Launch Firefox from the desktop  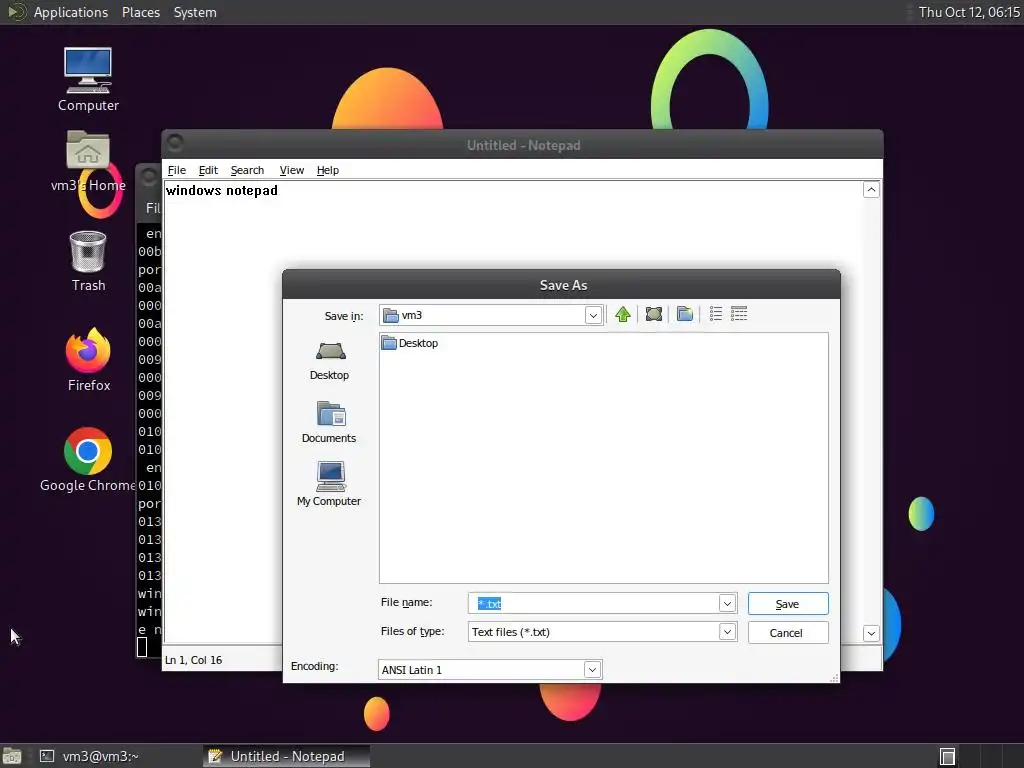88,360
